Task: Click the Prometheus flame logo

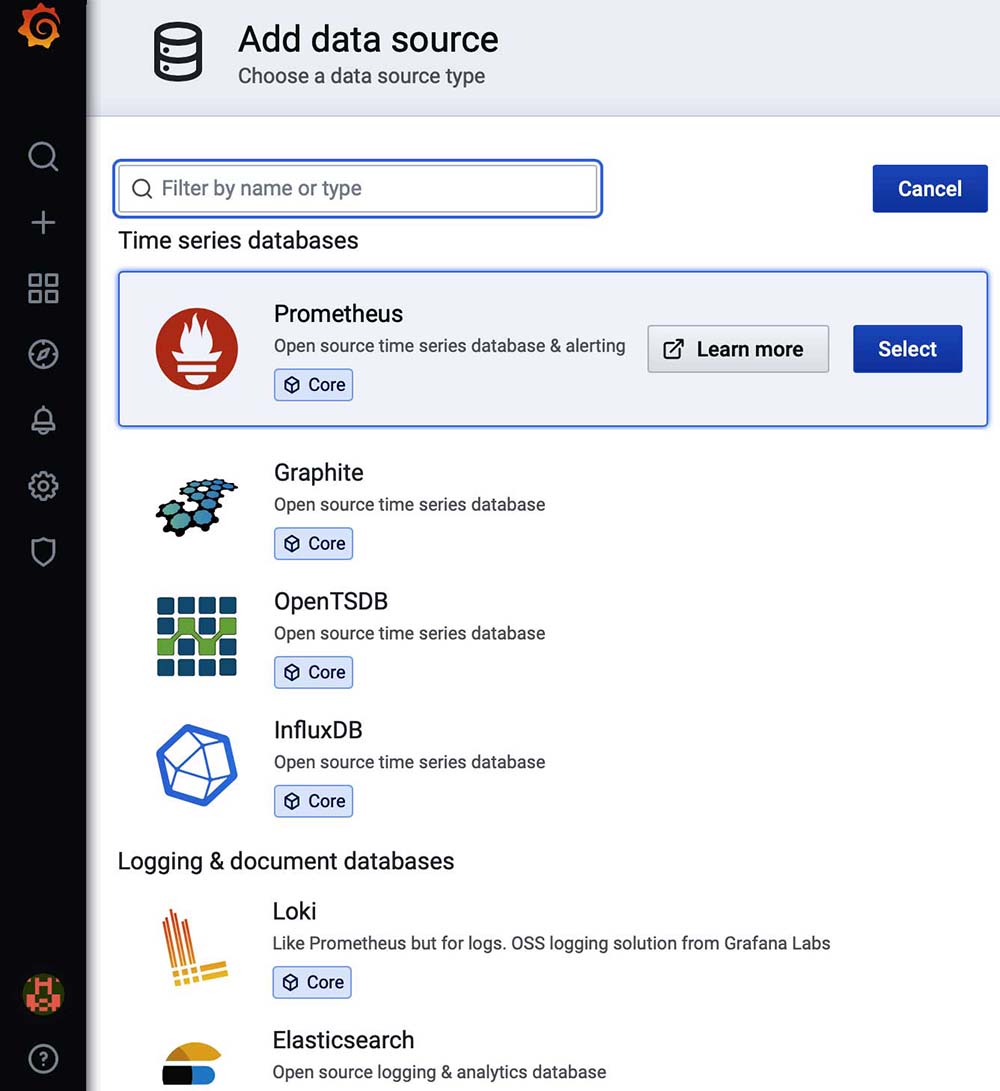Action: 197,349
